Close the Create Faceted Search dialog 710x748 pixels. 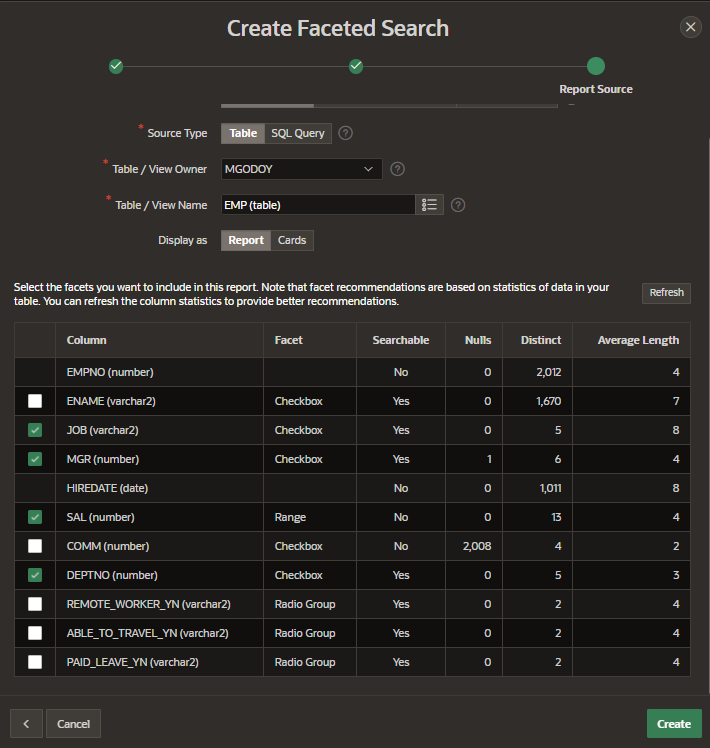point(691,28)
